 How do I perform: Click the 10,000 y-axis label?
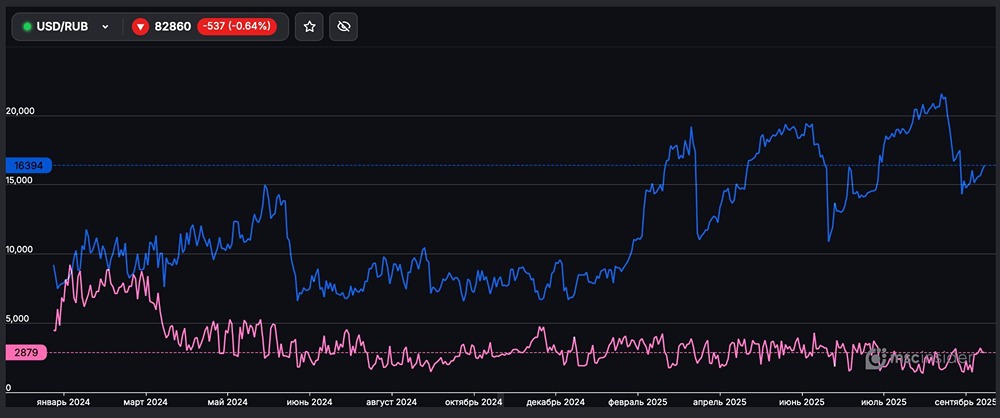pos(20,250)
